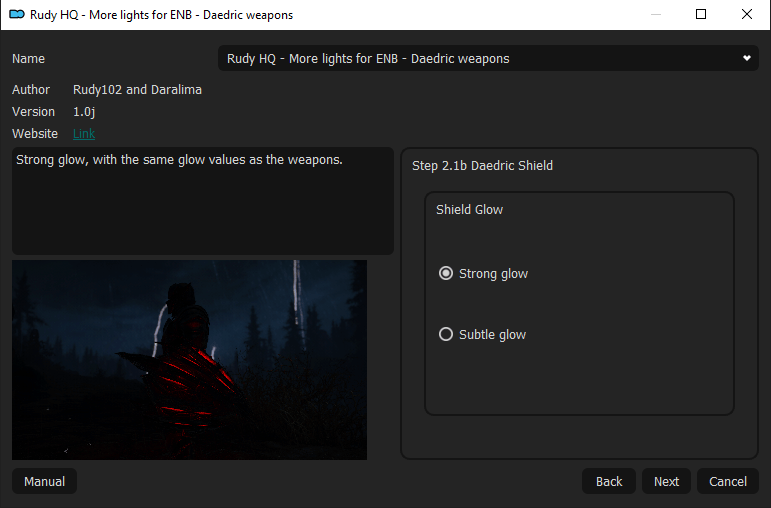Screen dimensions: 771x508
Task: Close the installer window
Action: [x=746, y=14]
